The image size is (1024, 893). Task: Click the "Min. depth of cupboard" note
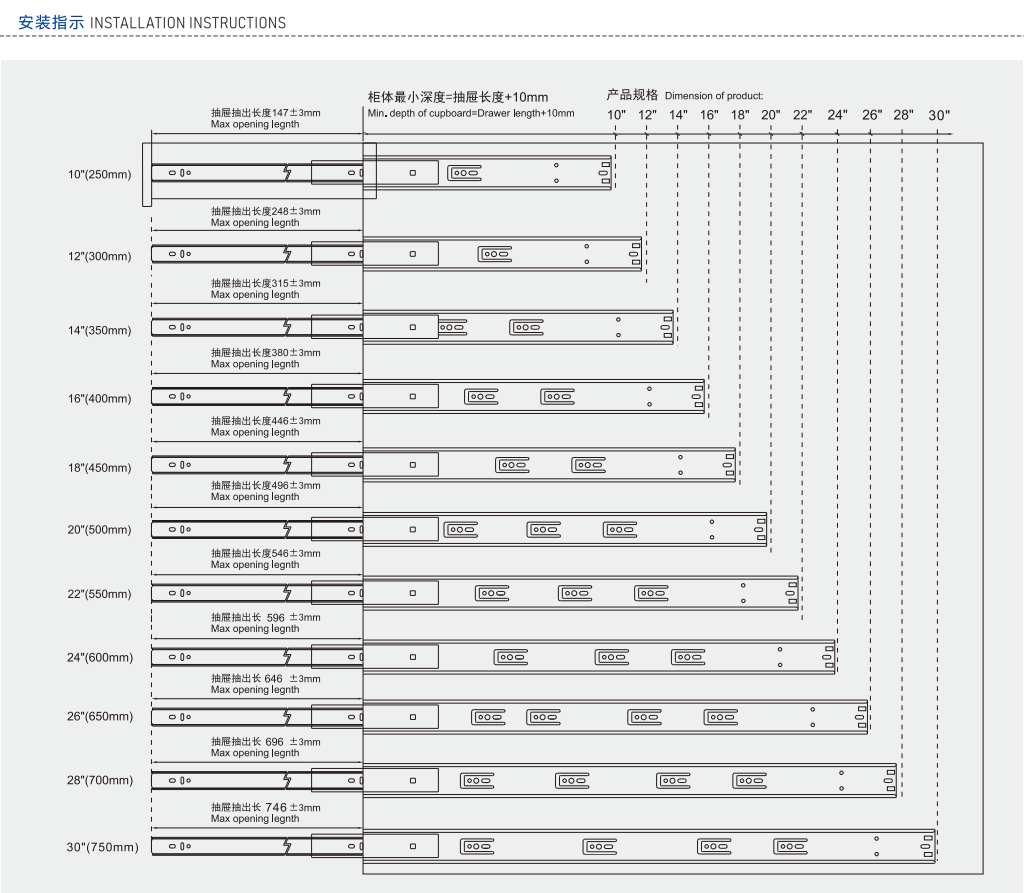[470, 113]
